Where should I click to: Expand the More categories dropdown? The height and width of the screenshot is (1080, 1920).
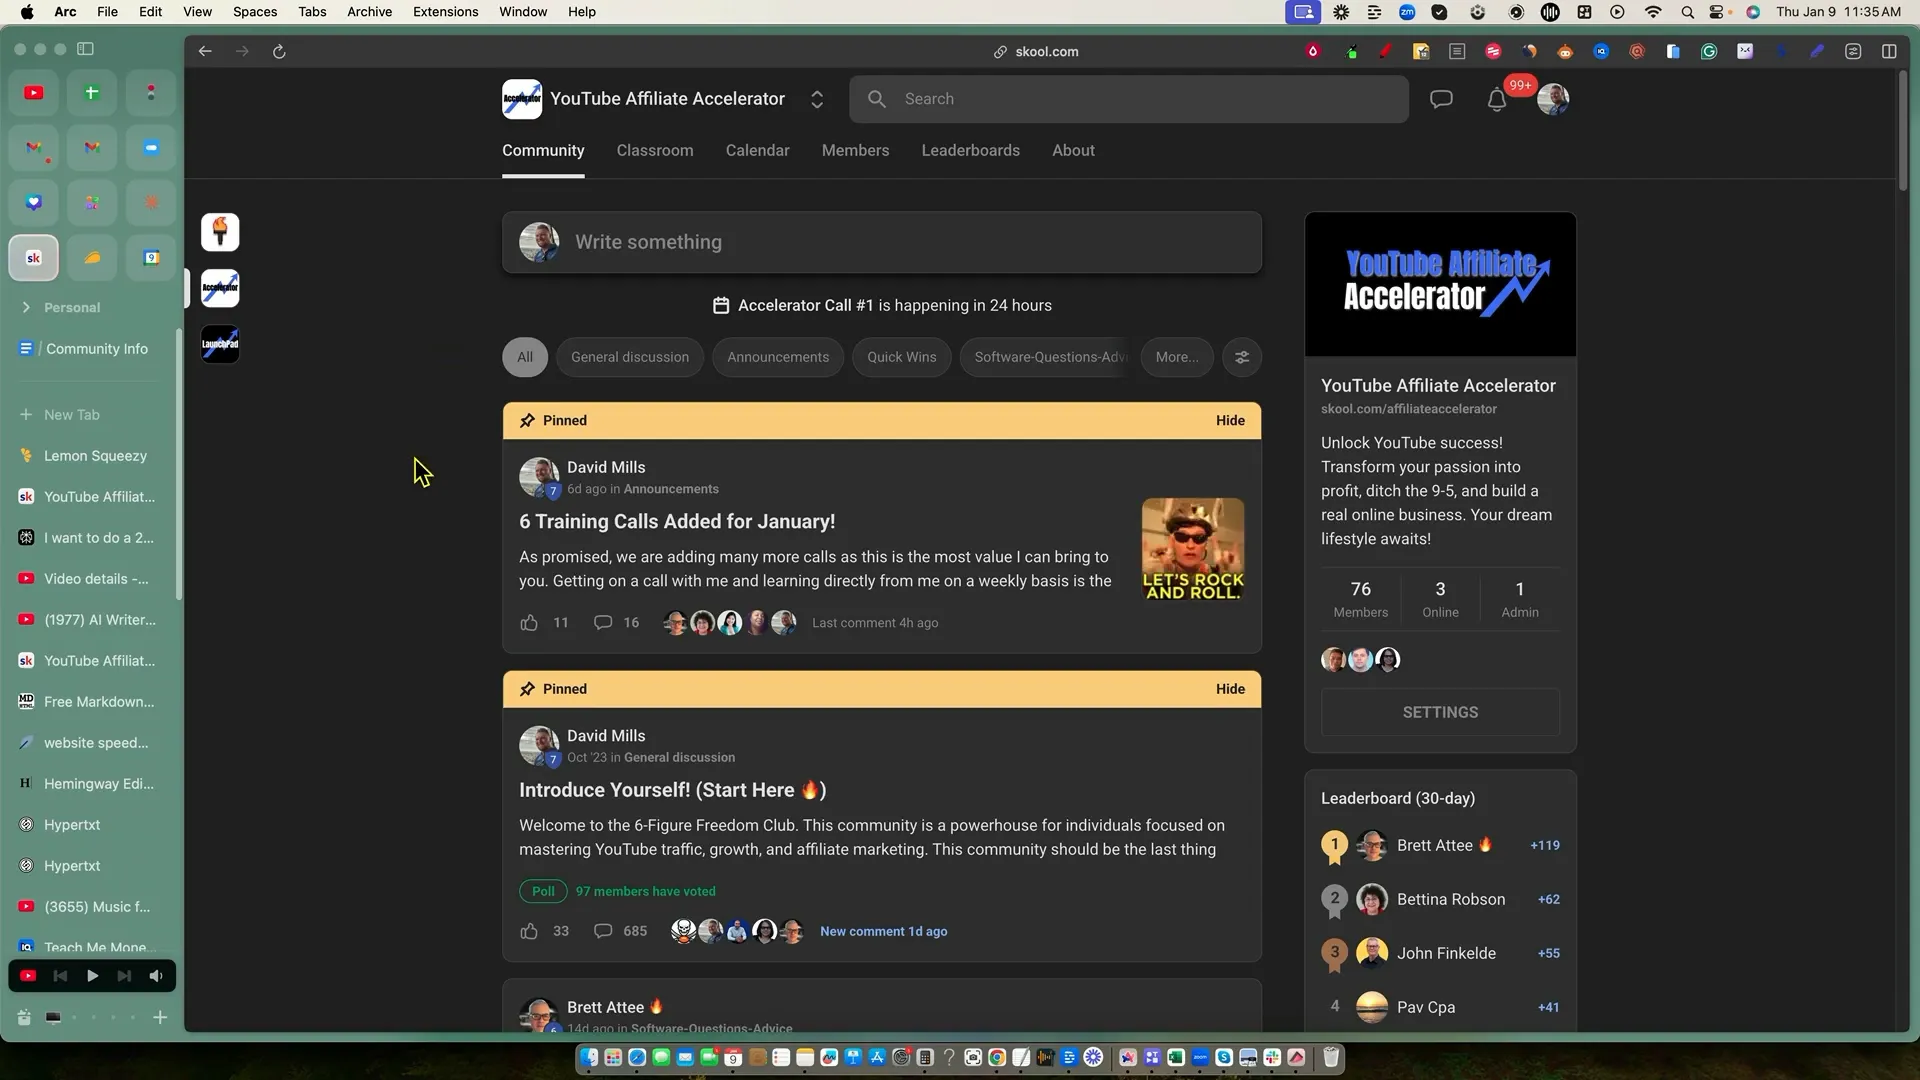(1176, 357)
